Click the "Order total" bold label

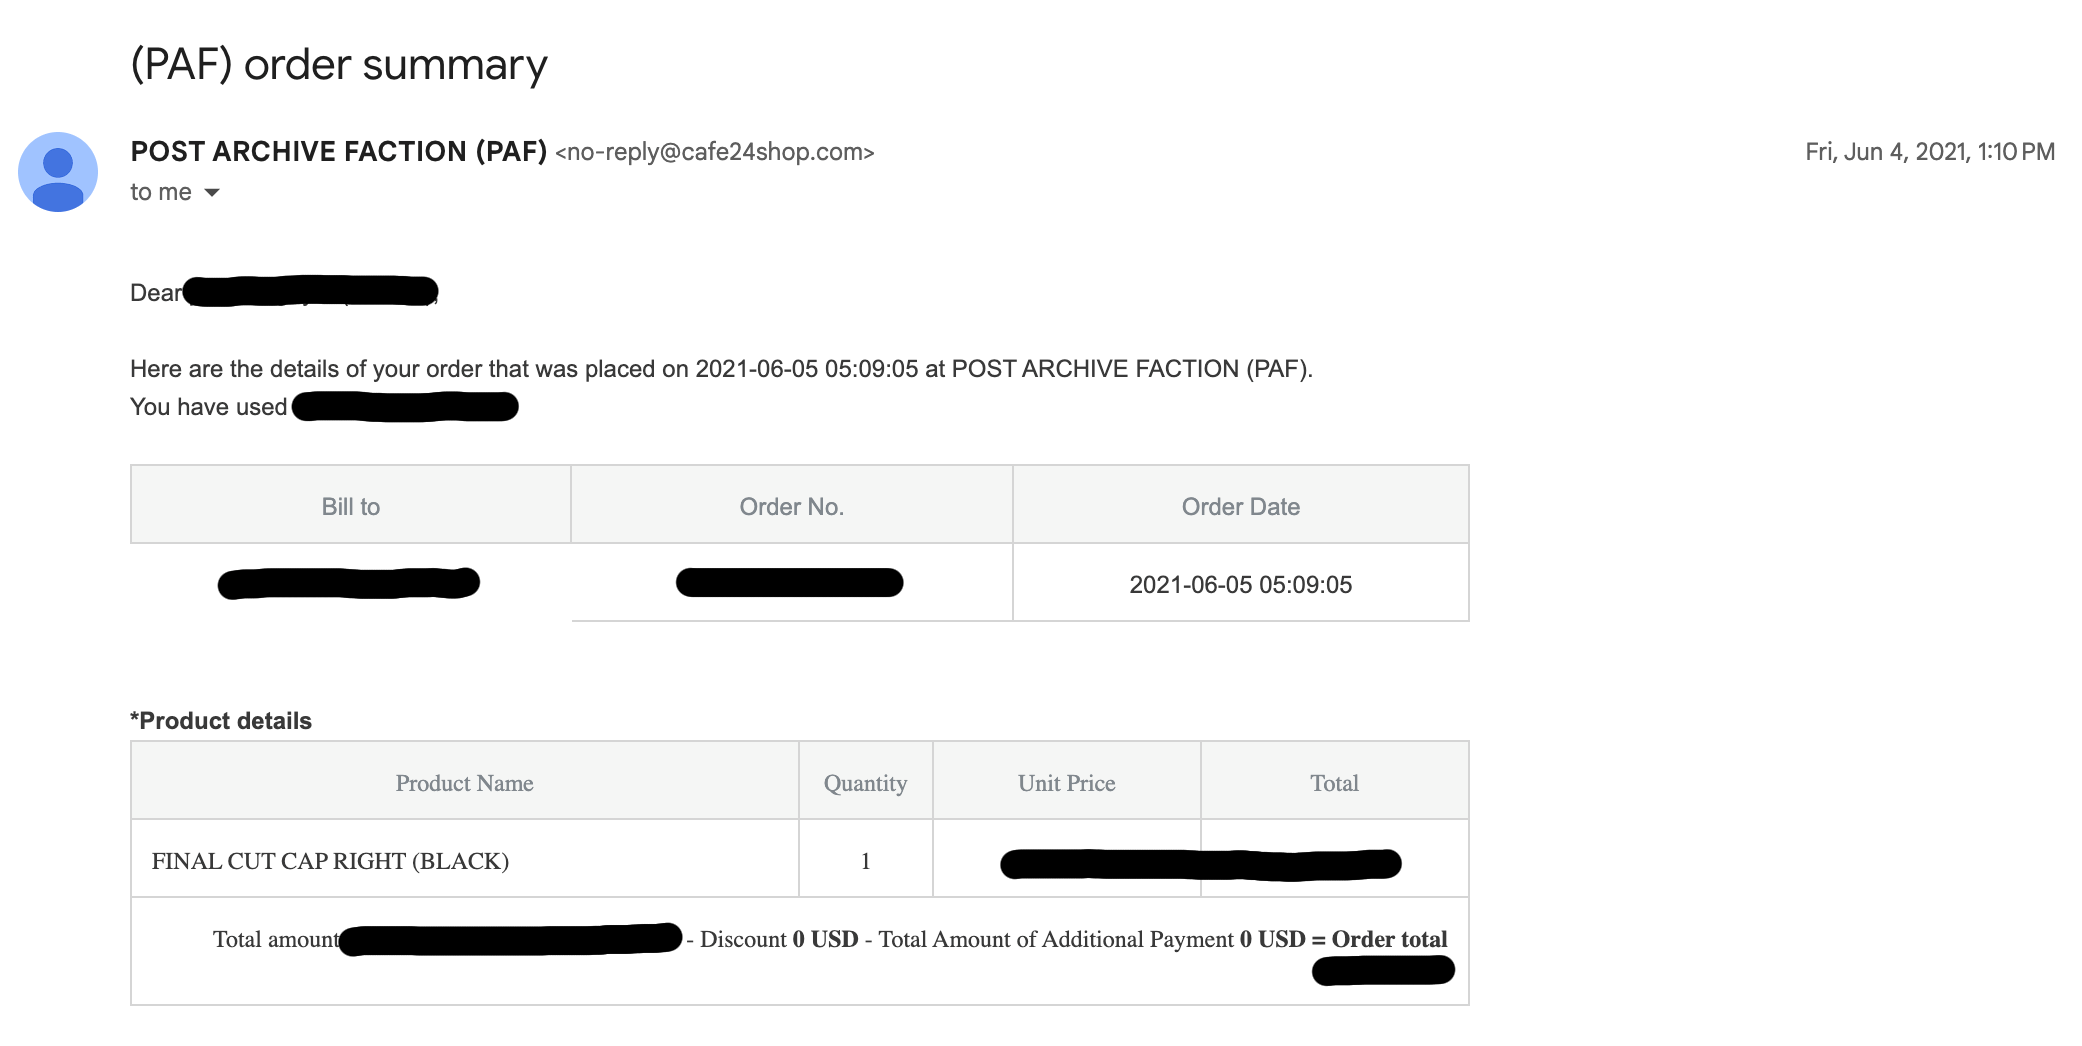pos(1389,939)
